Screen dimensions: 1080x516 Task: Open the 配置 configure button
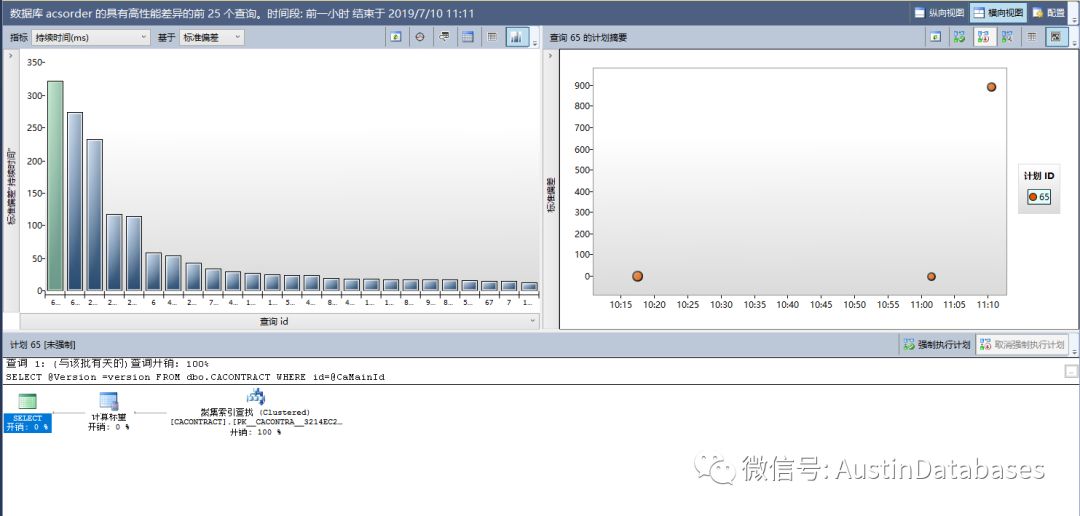(1048, 12)
